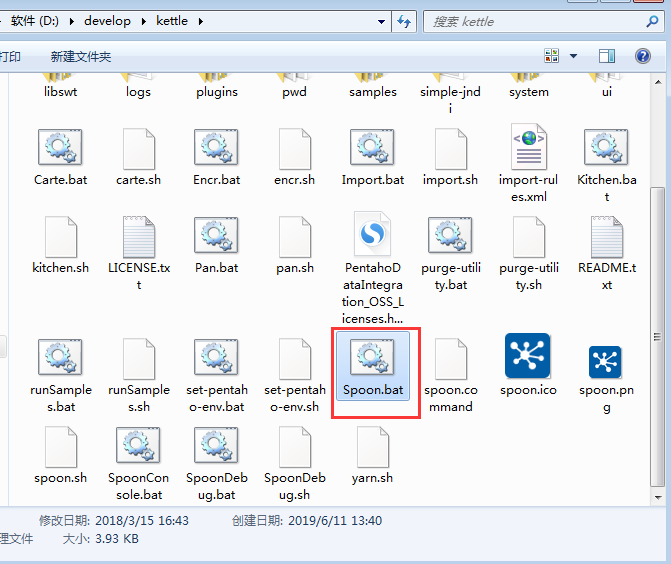Select the samples folder
Image resolution: width=671 pixels, height=564 pixels.
[373, 87]
